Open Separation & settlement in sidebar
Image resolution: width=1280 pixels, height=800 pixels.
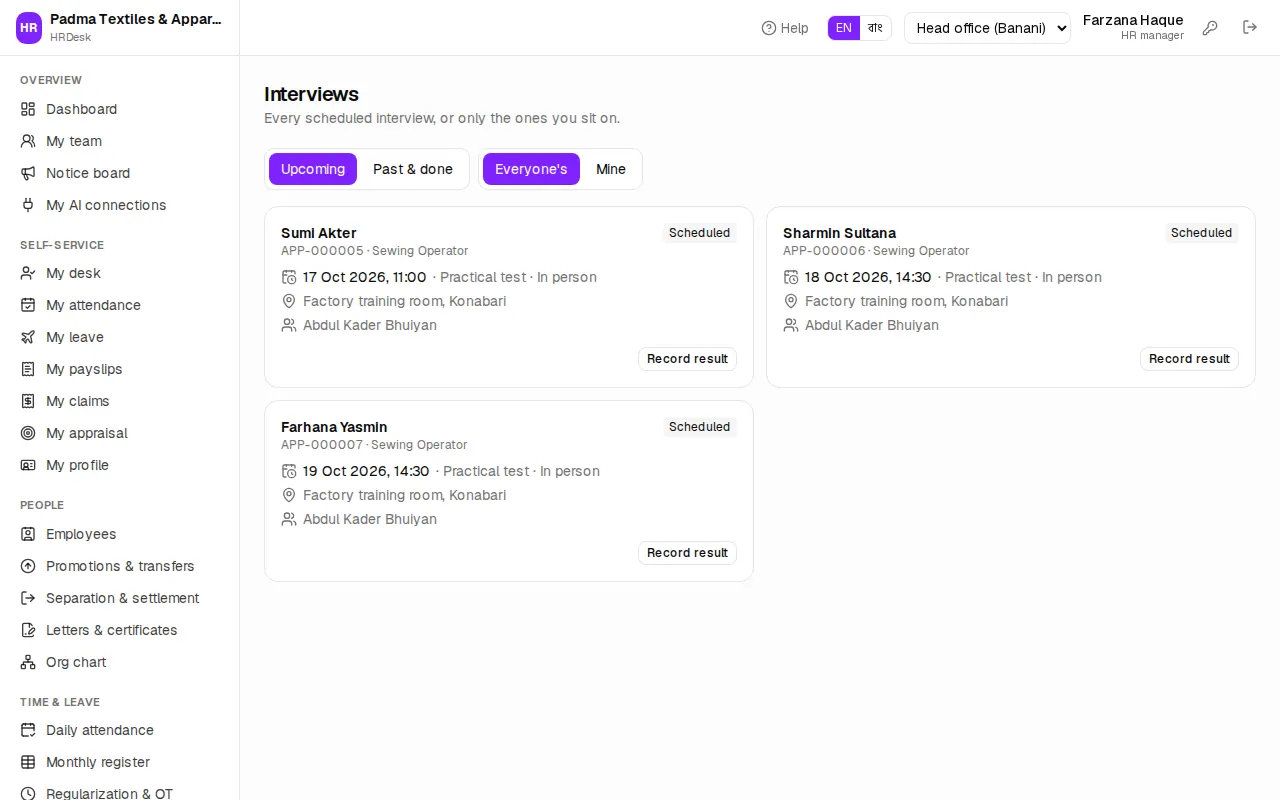(120, 598)
